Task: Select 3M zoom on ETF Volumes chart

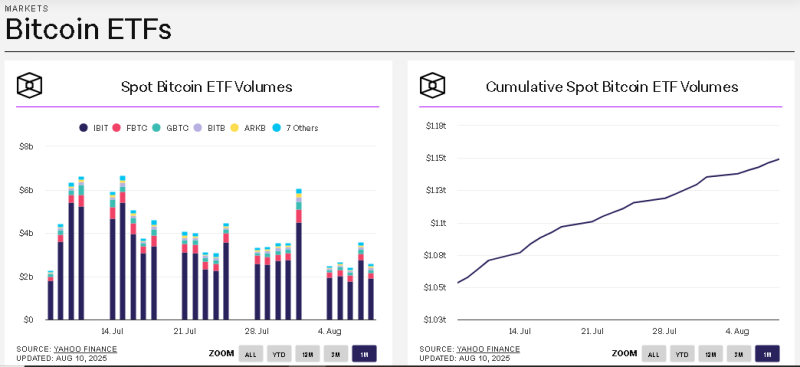Action: point(336,354)
